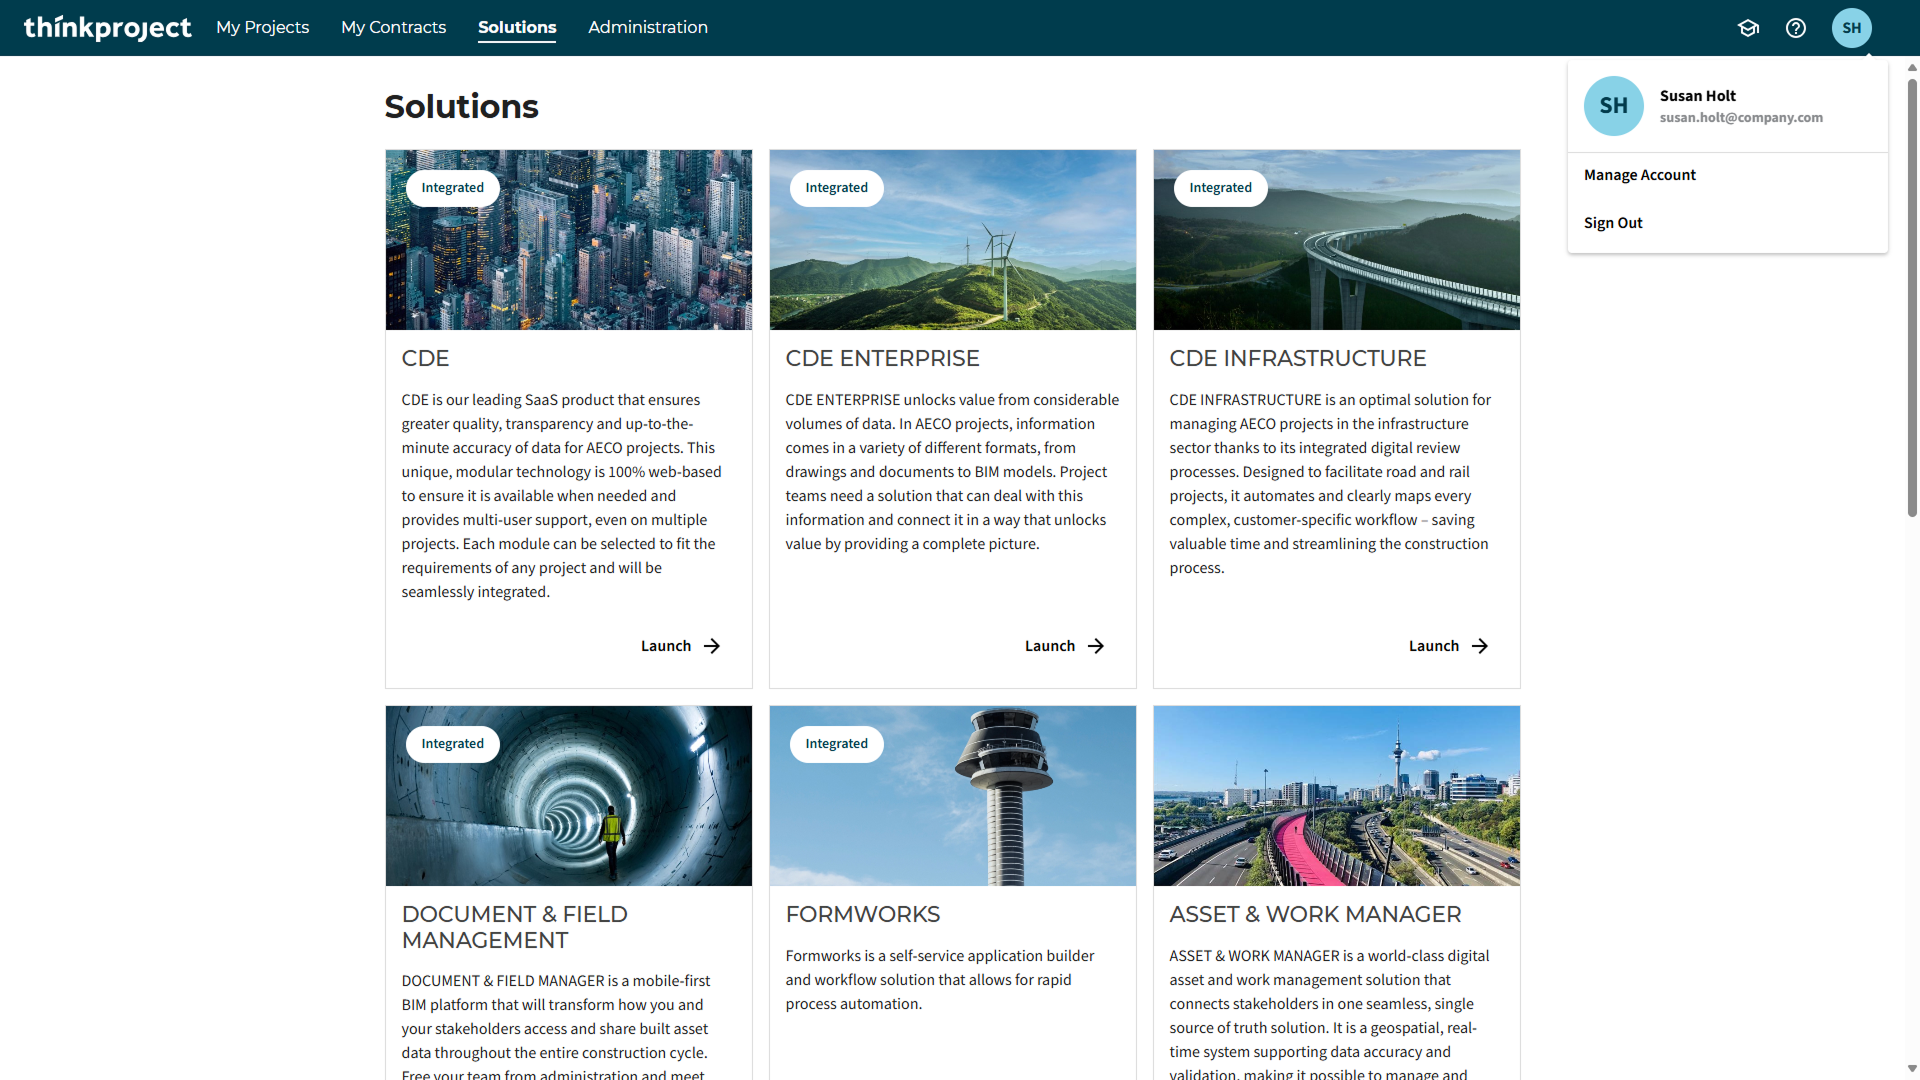Click the arrow icon next to CDE Launch

tap(712, 646)
